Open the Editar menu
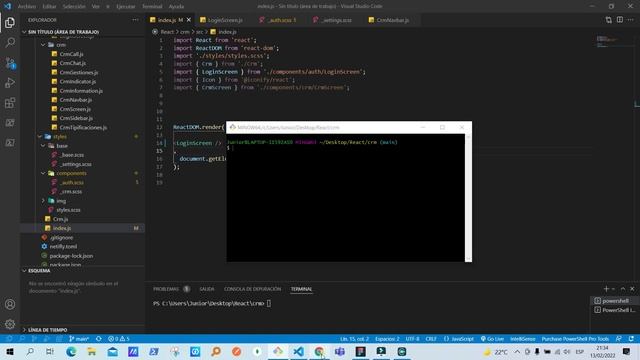 click(x=49, y=7)
